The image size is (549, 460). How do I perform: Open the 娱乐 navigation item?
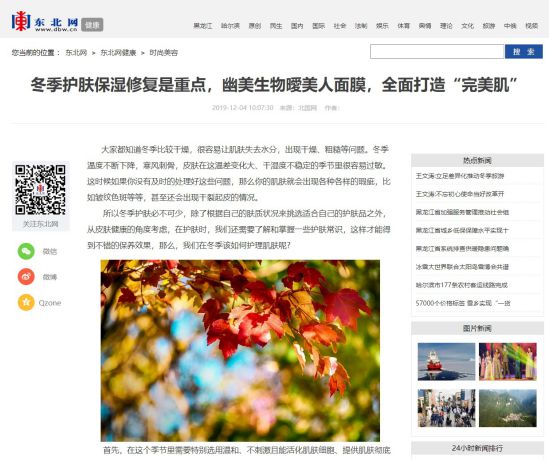382,26
